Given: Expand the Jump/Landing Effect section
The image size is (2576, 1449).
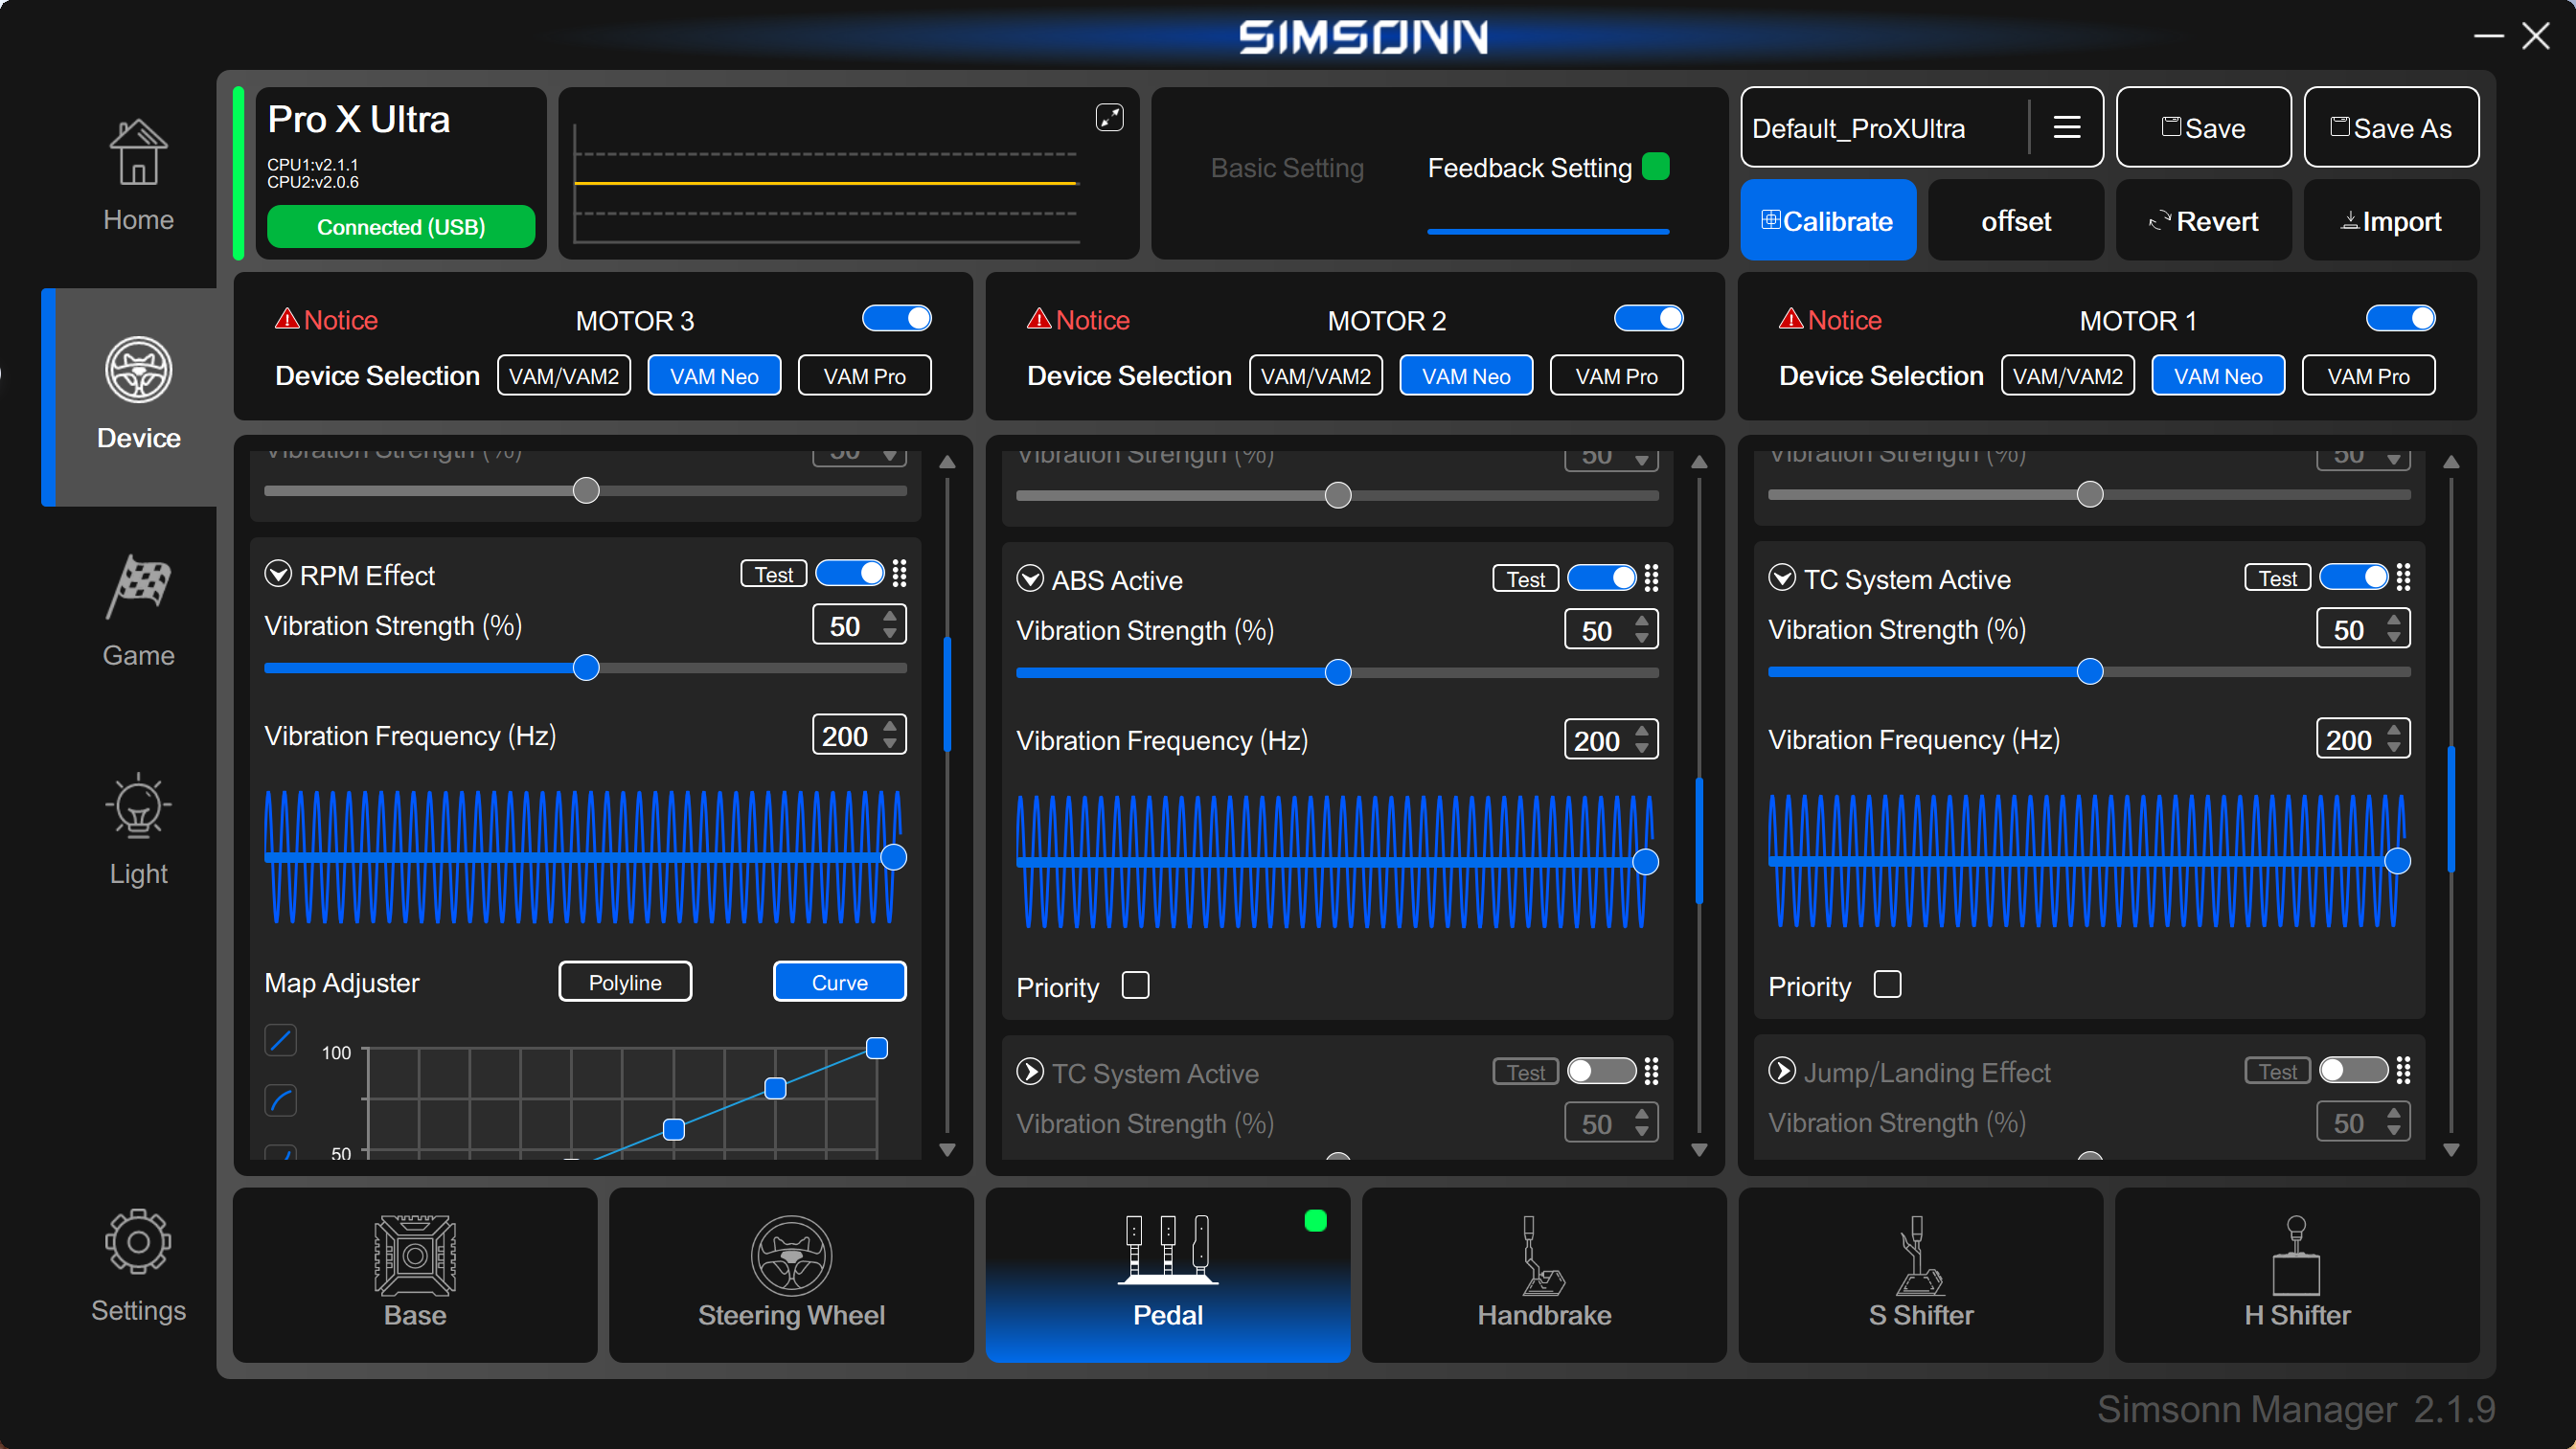Looking at the screenshot, I should tap(1782, 1071).
